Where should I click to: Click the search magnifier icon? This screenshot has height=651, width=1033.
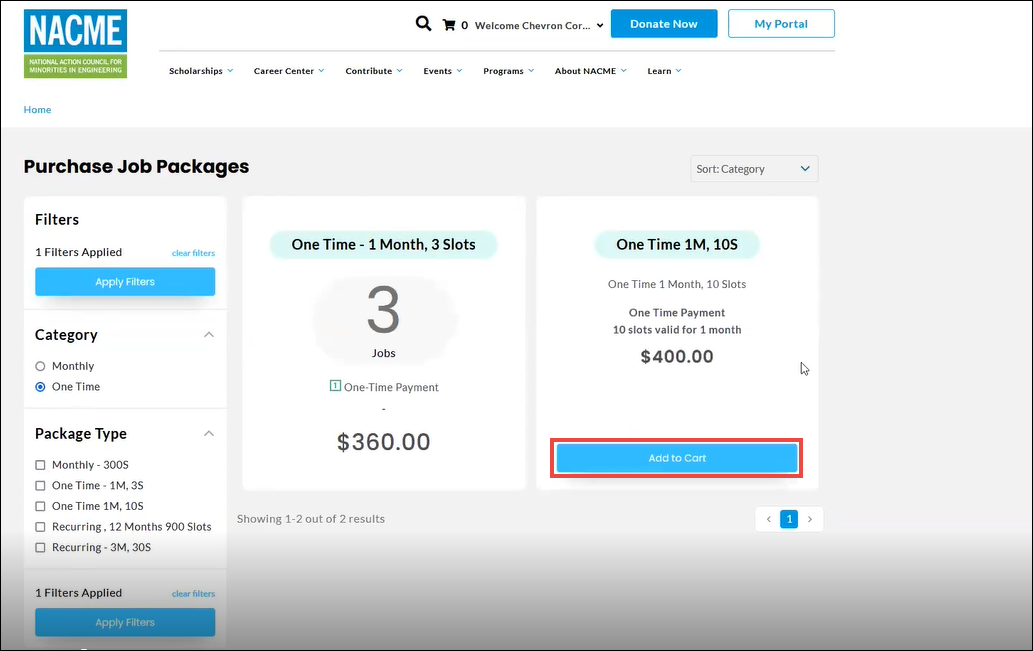(x=423, y=24)
